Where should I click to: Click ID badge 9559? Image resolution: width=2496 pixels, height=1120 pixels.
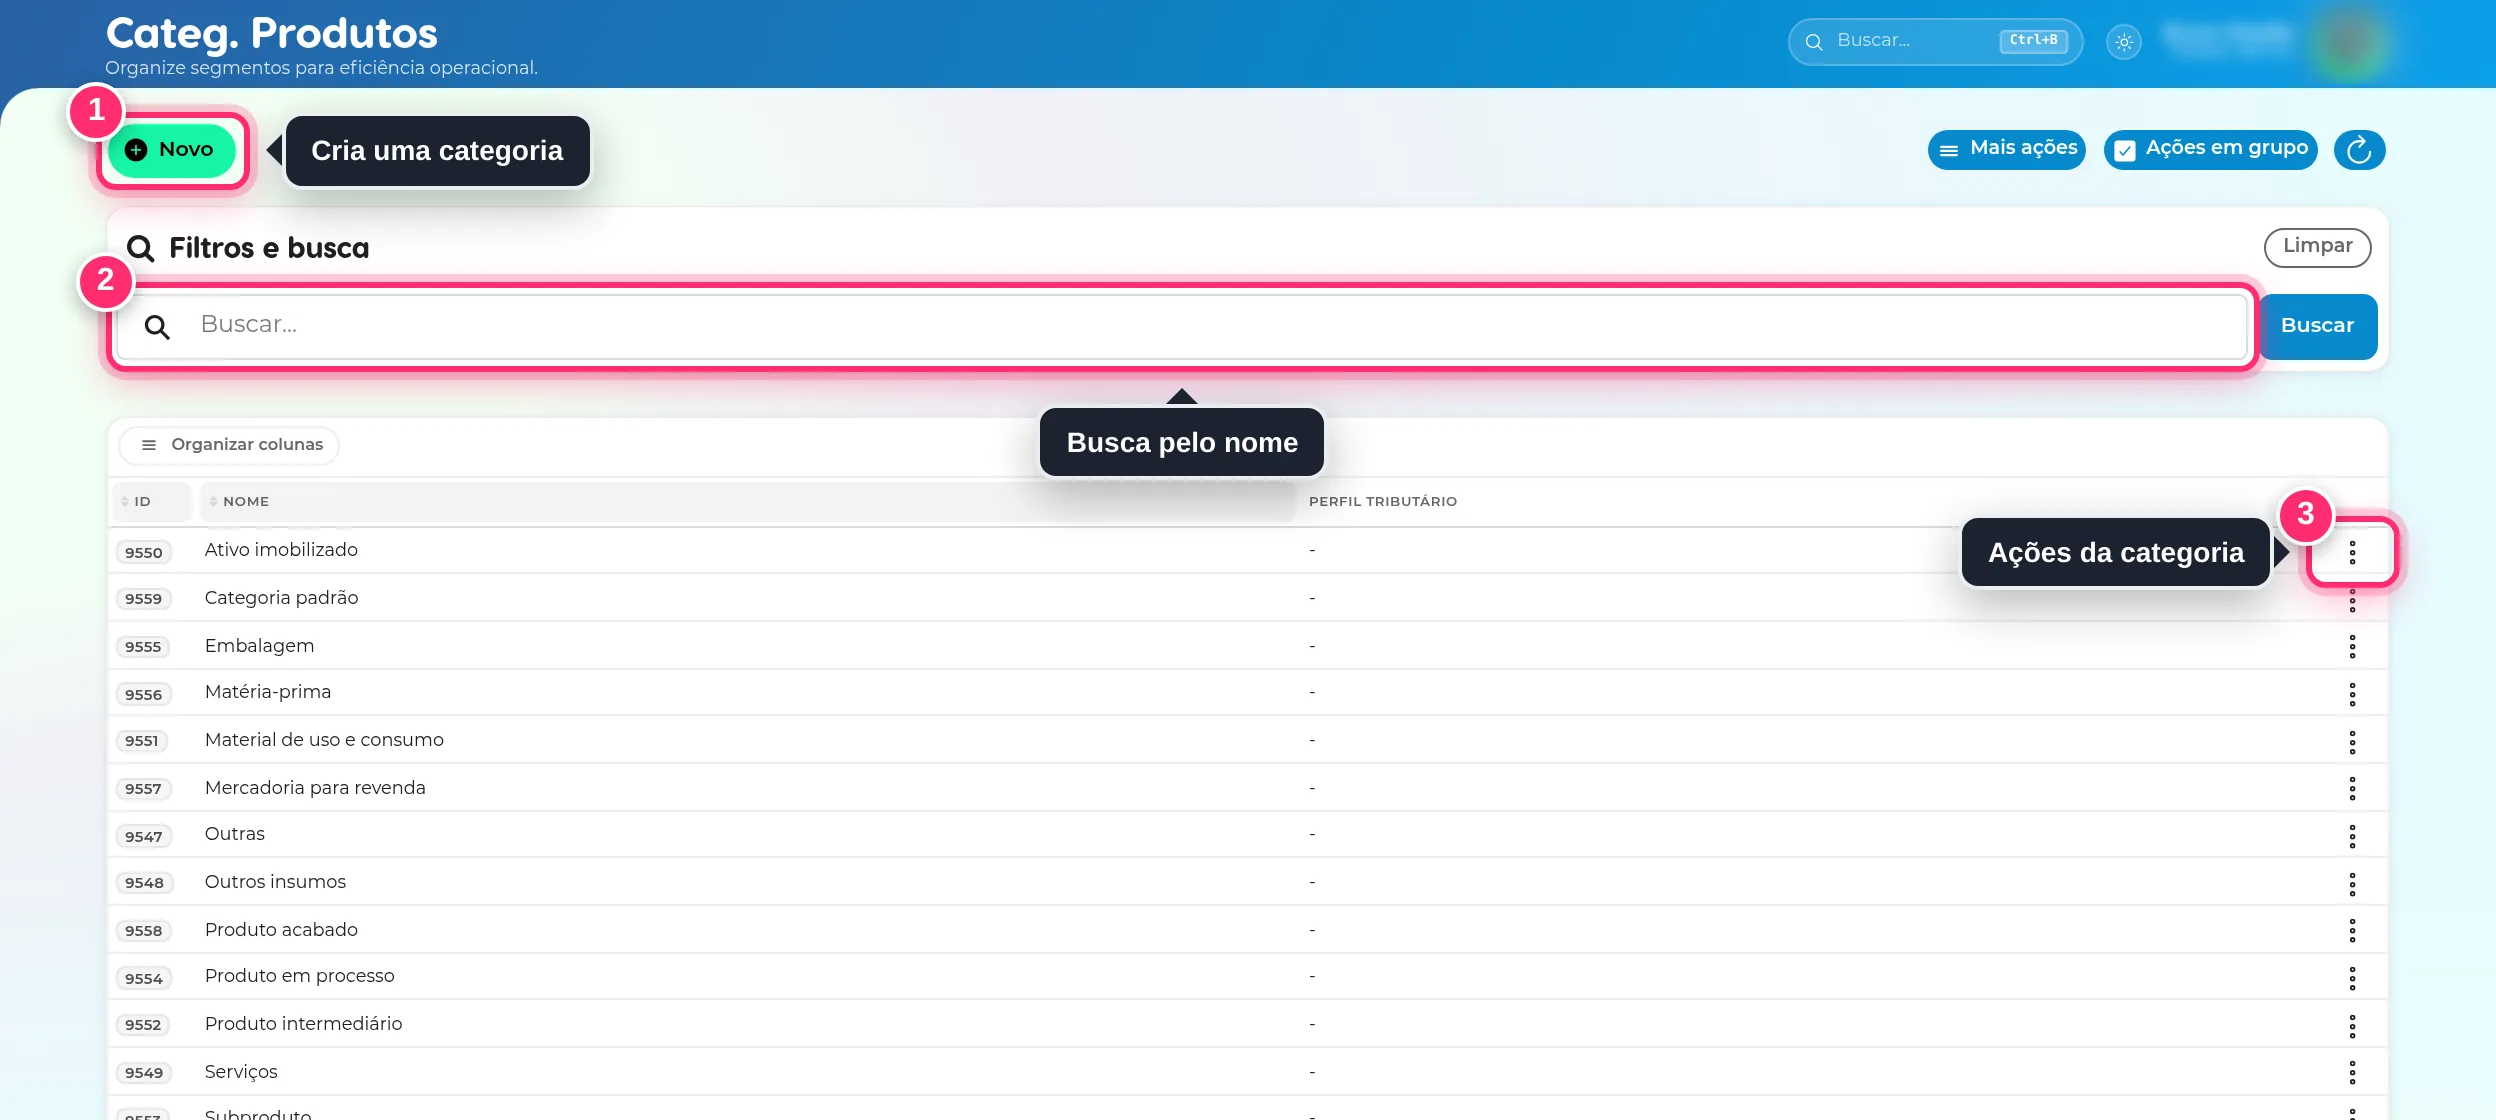[143, 599]
